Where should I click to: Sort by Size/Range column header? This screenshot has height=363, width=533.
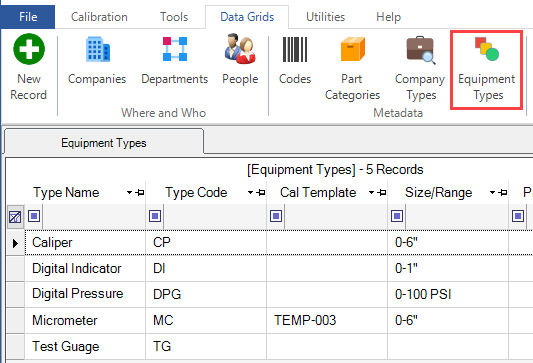tap(439, 193)
